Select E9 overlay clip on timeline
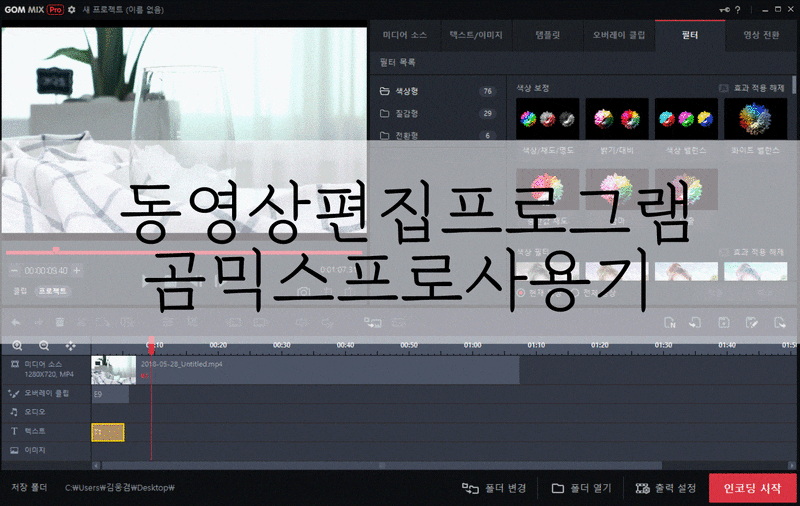The width and height of the screenshot is (800, 506). (110, 394)
